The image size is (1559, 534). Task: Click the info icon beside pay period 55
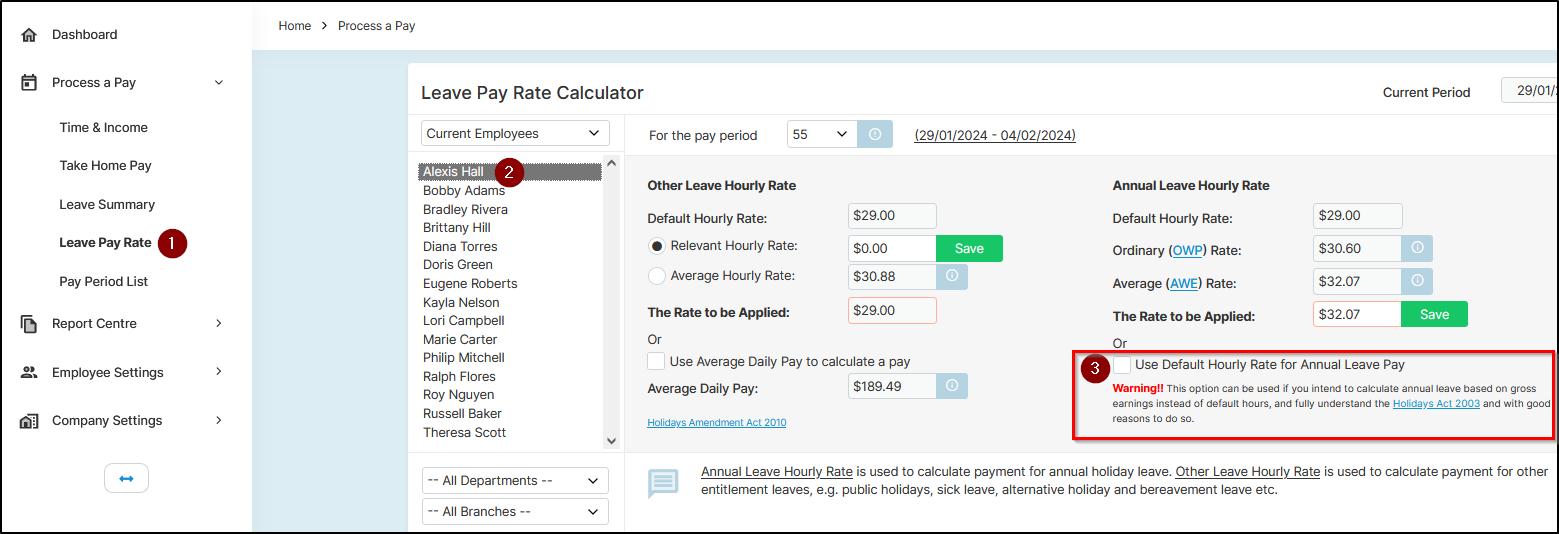[x=874, y=134]
